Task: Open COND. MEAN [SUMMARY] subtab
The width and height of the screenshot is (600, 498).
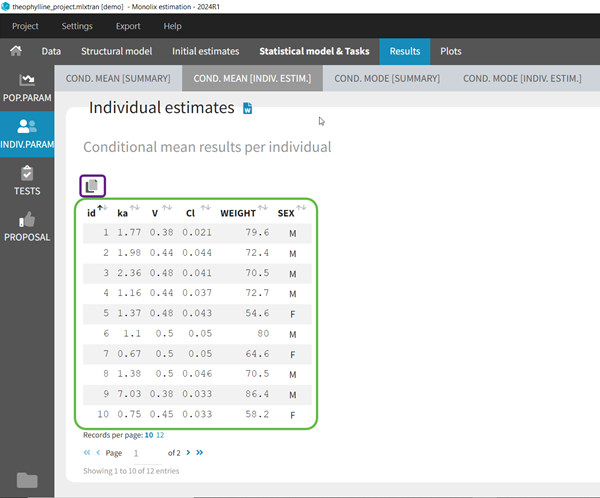Action: 118,78
